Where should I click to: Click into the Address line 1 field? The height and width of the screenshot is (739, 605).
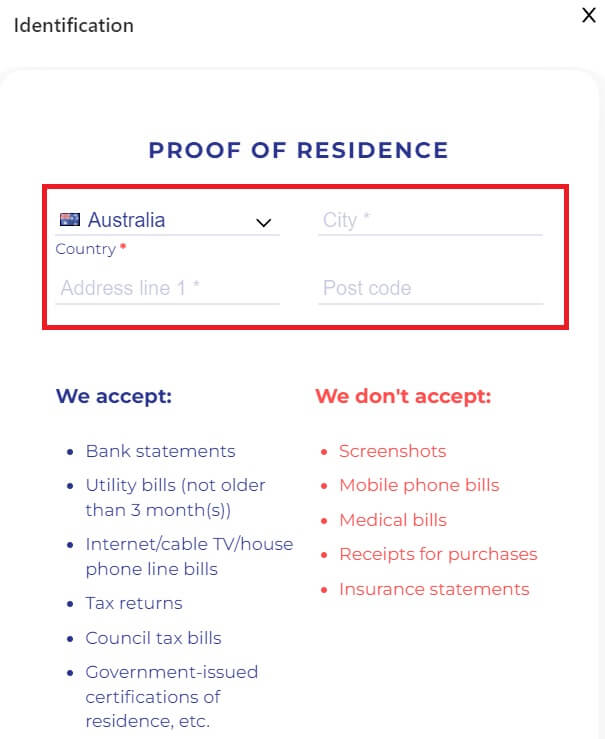(x=167, y=288)
